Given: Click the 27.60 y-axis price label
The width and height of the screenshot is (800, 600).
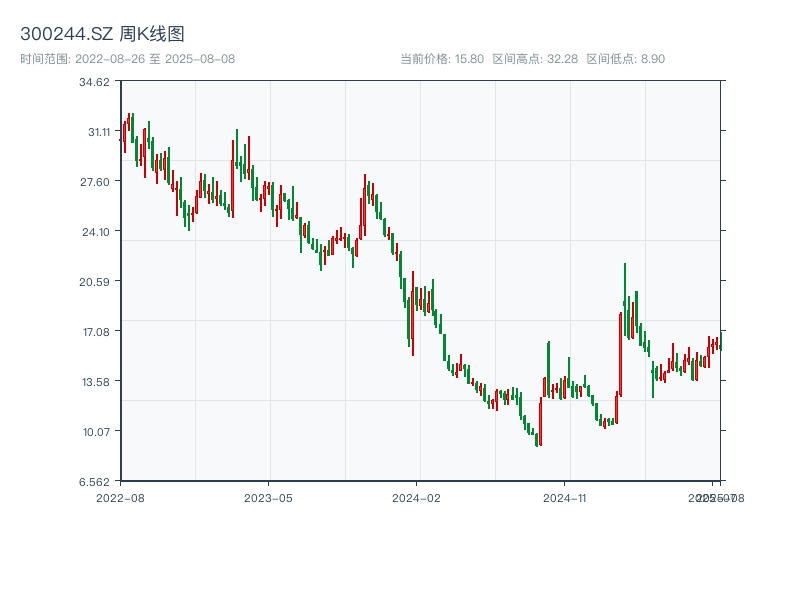Looking at the screenshot, I should (95, 182).
